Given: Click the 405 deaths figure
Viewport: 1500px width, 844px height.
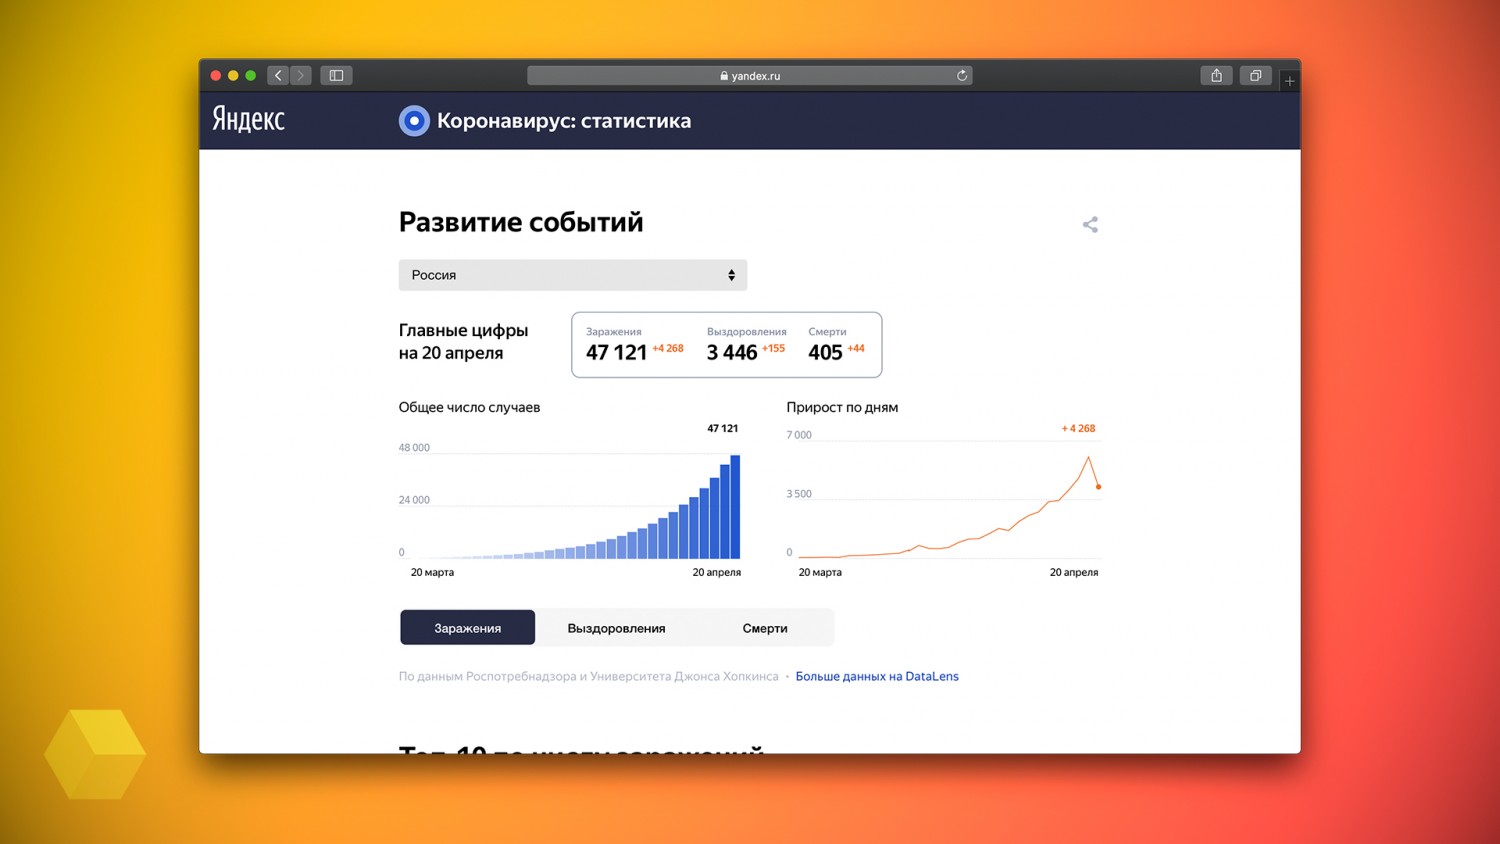Looking at the screenshot, I should [x=825, y=352].
